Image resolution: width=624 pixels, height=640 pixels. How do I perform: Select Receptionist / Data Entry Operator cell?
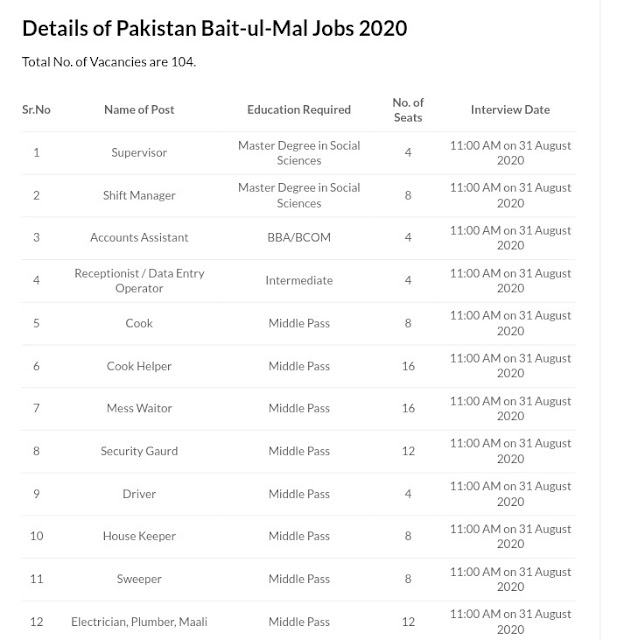pos(139,281)
